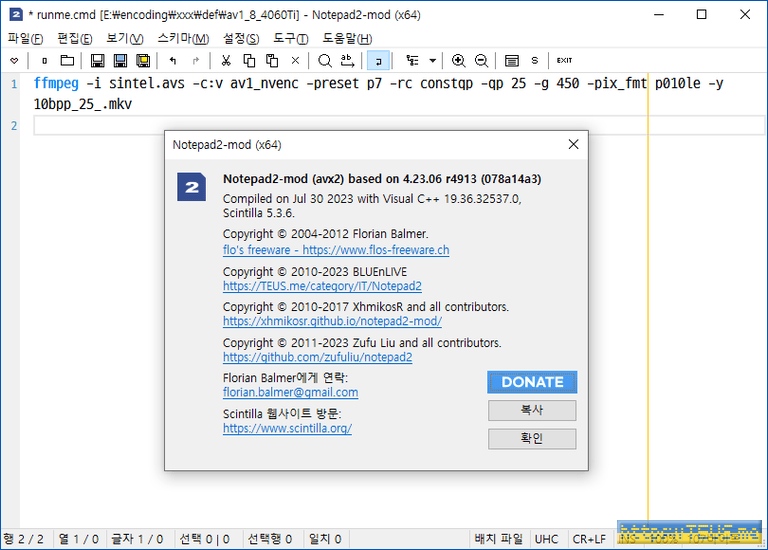Open the 파일(F) menu
The height and width of the screenshot is (550, 768).
point(25,38)
